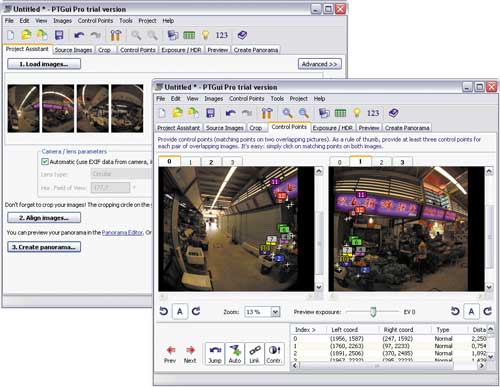Screen dimensions: 500x387
Task: Toggle the Auto button
Action: (x=235, y=354)
